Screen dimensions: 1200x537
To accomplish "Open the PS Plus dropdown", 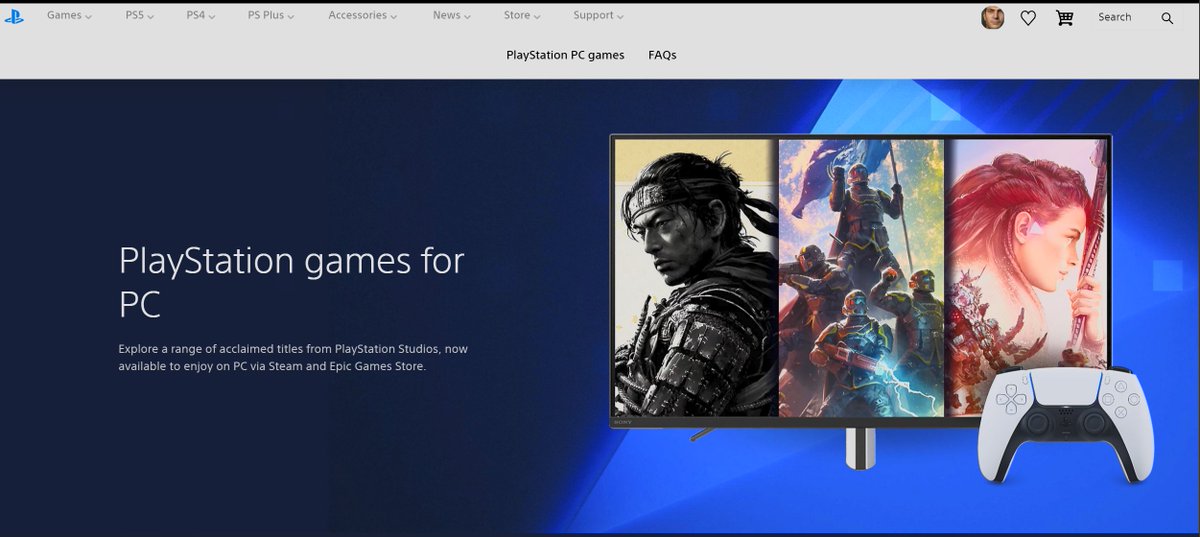I will [x=271, y=16].
